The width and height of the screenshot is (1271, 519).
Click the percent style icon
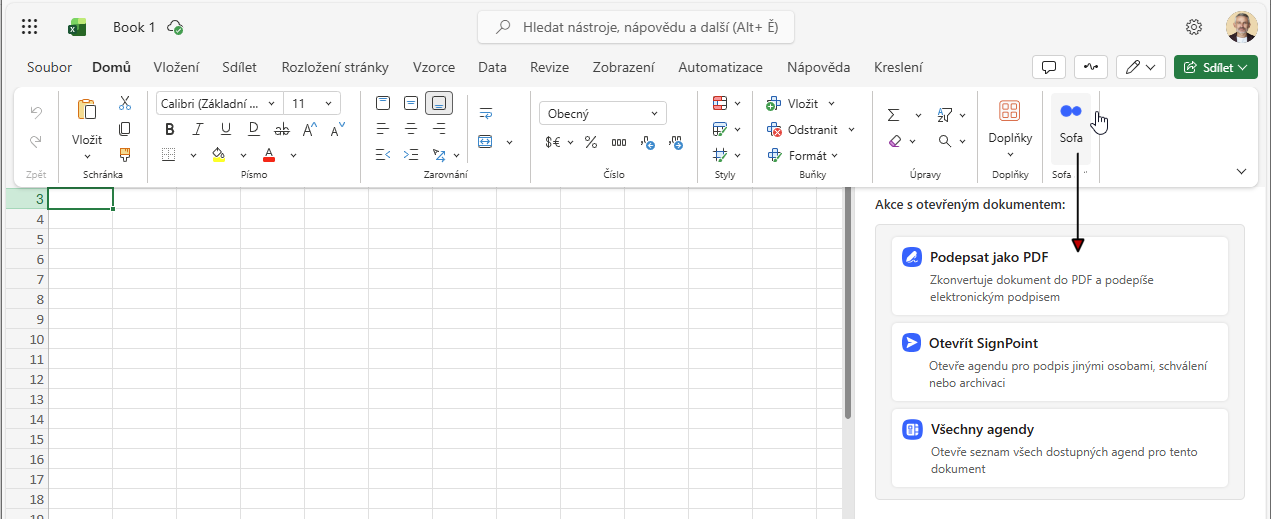coord(590,142)
